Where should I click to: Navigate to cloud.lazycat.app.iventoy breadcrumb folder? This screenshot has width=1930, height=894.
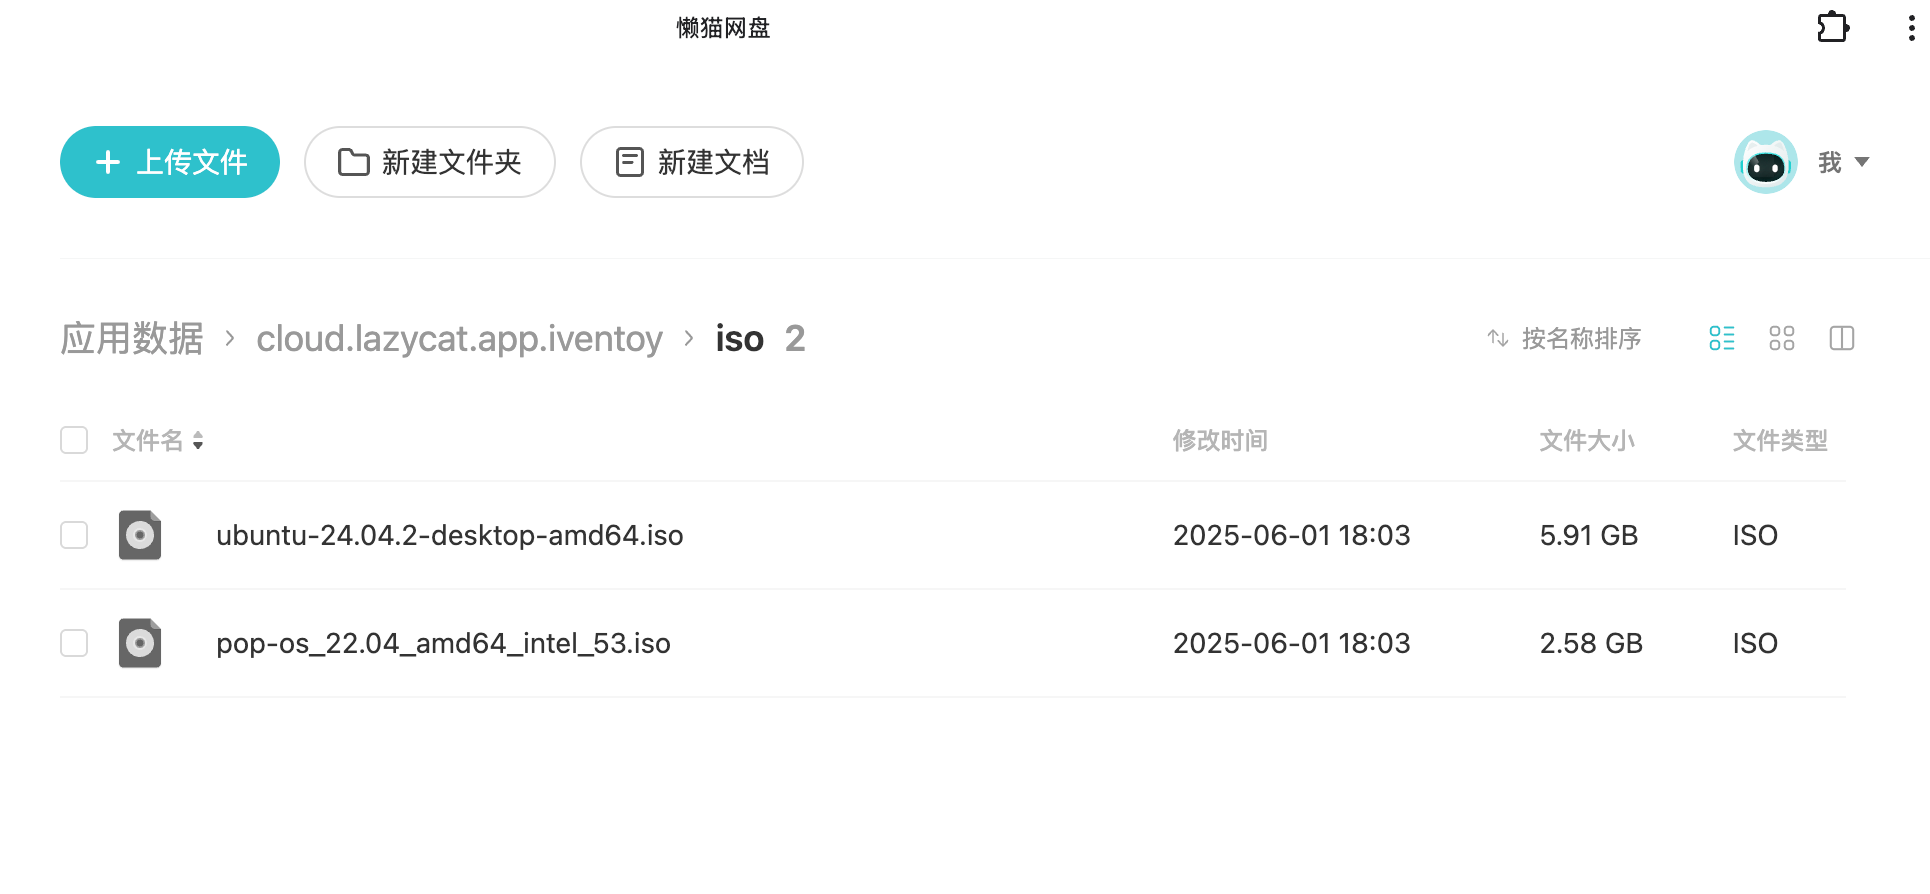click(459, 339)
